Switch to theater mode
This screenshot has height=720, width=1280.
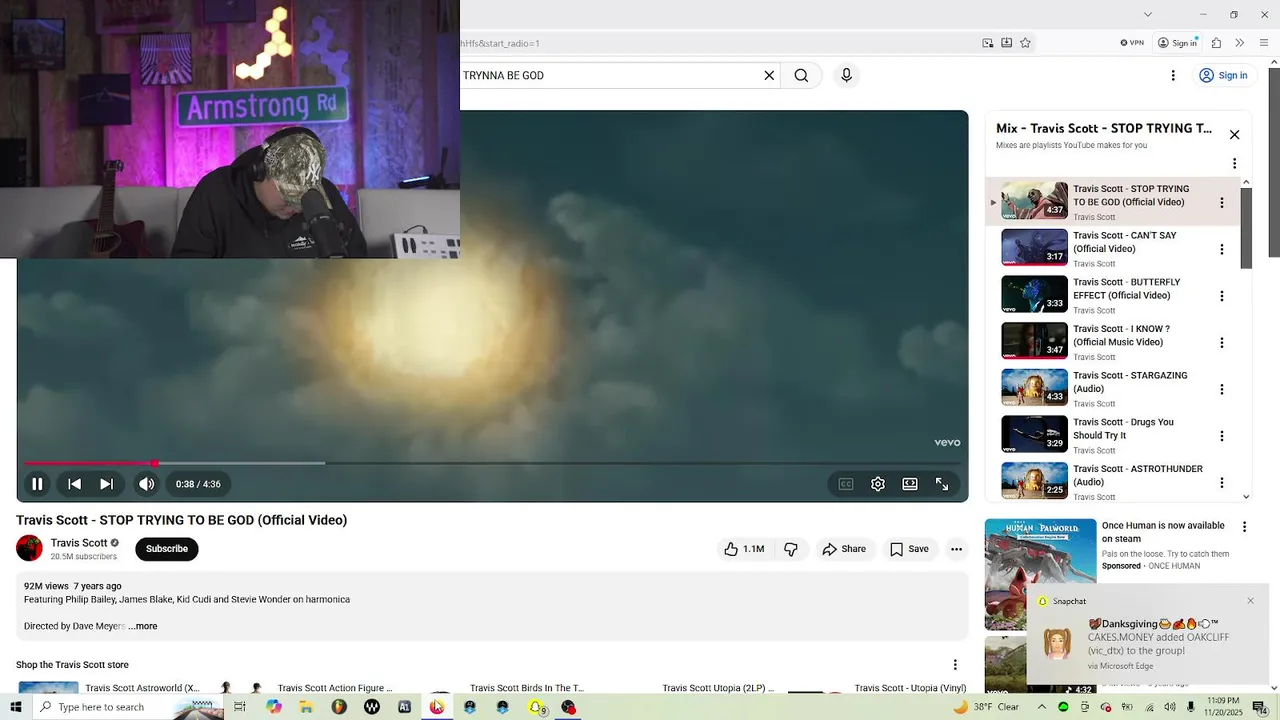click(x=910, y=484)
